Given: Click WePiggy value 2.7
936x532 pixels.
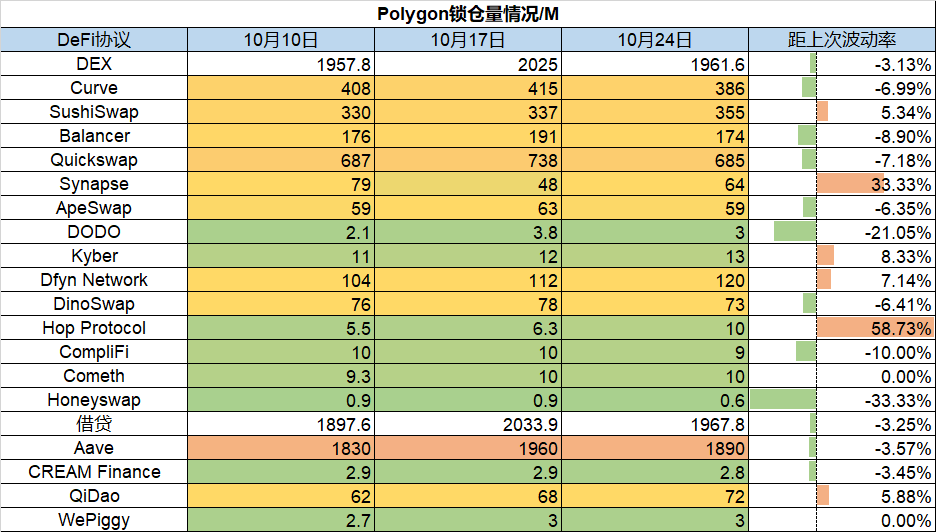Looking at the screenshot, I should pyautogui.click(x=281, y=519).
